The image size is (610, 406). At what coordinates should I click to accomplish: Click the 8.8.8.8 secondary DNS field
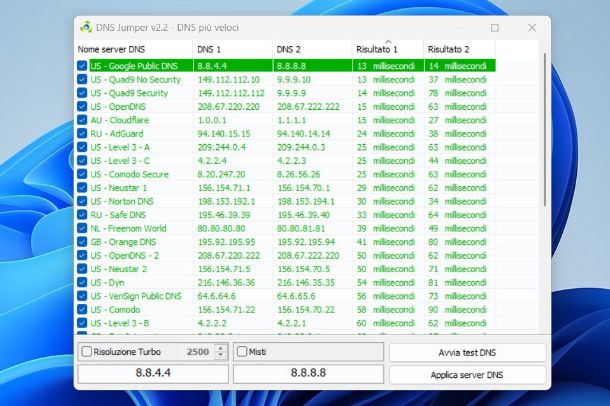coord(309,373)
